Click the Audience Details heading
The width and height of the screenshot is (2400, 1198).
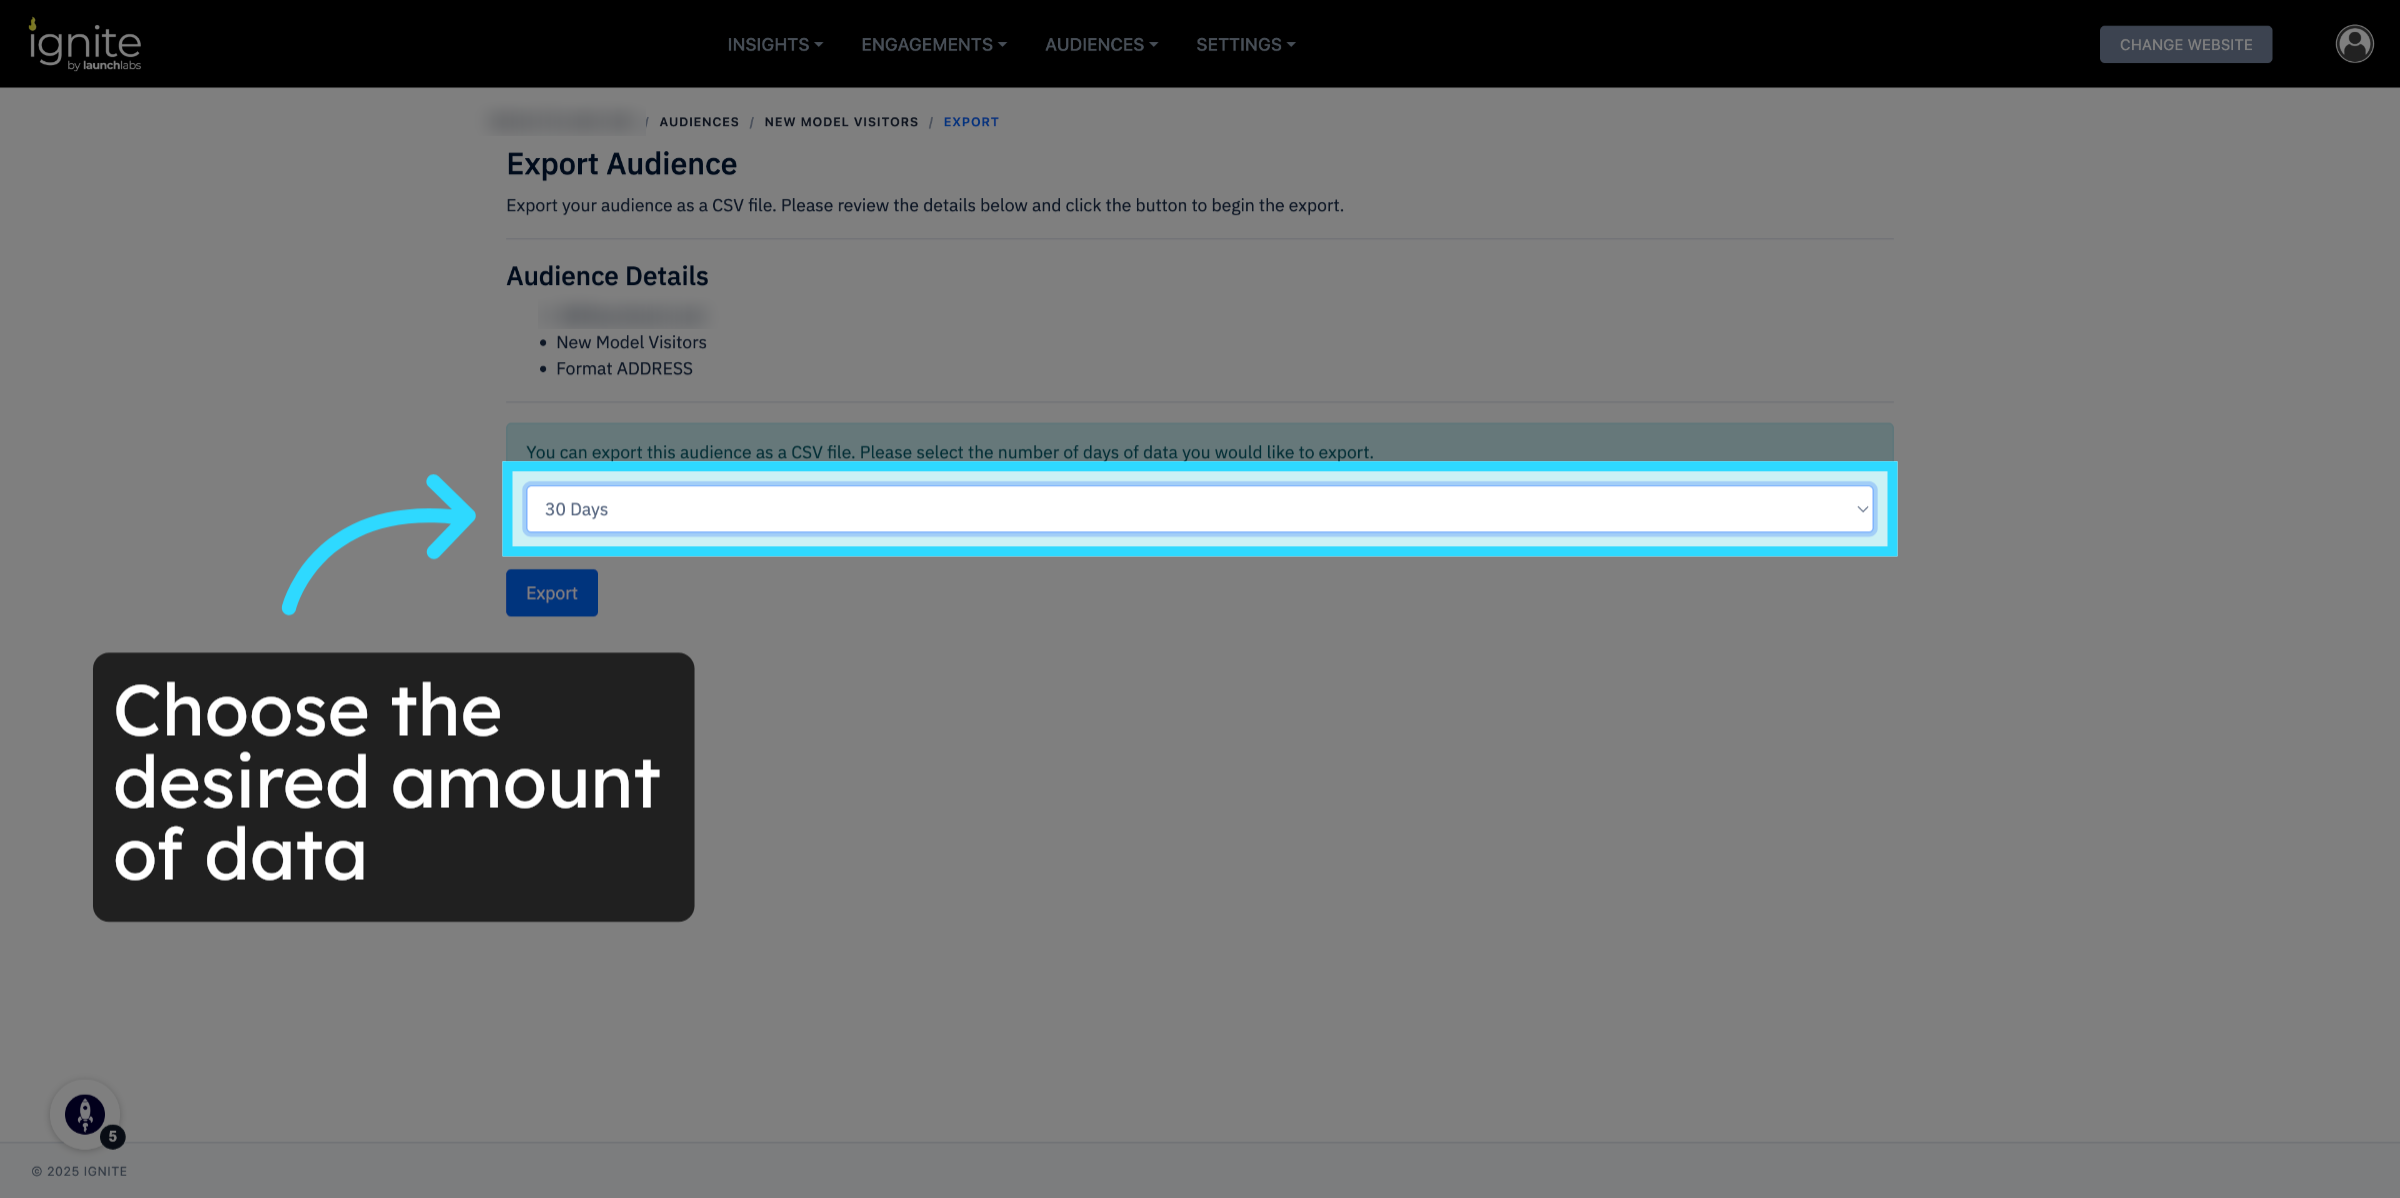click(x=607, y=276)
